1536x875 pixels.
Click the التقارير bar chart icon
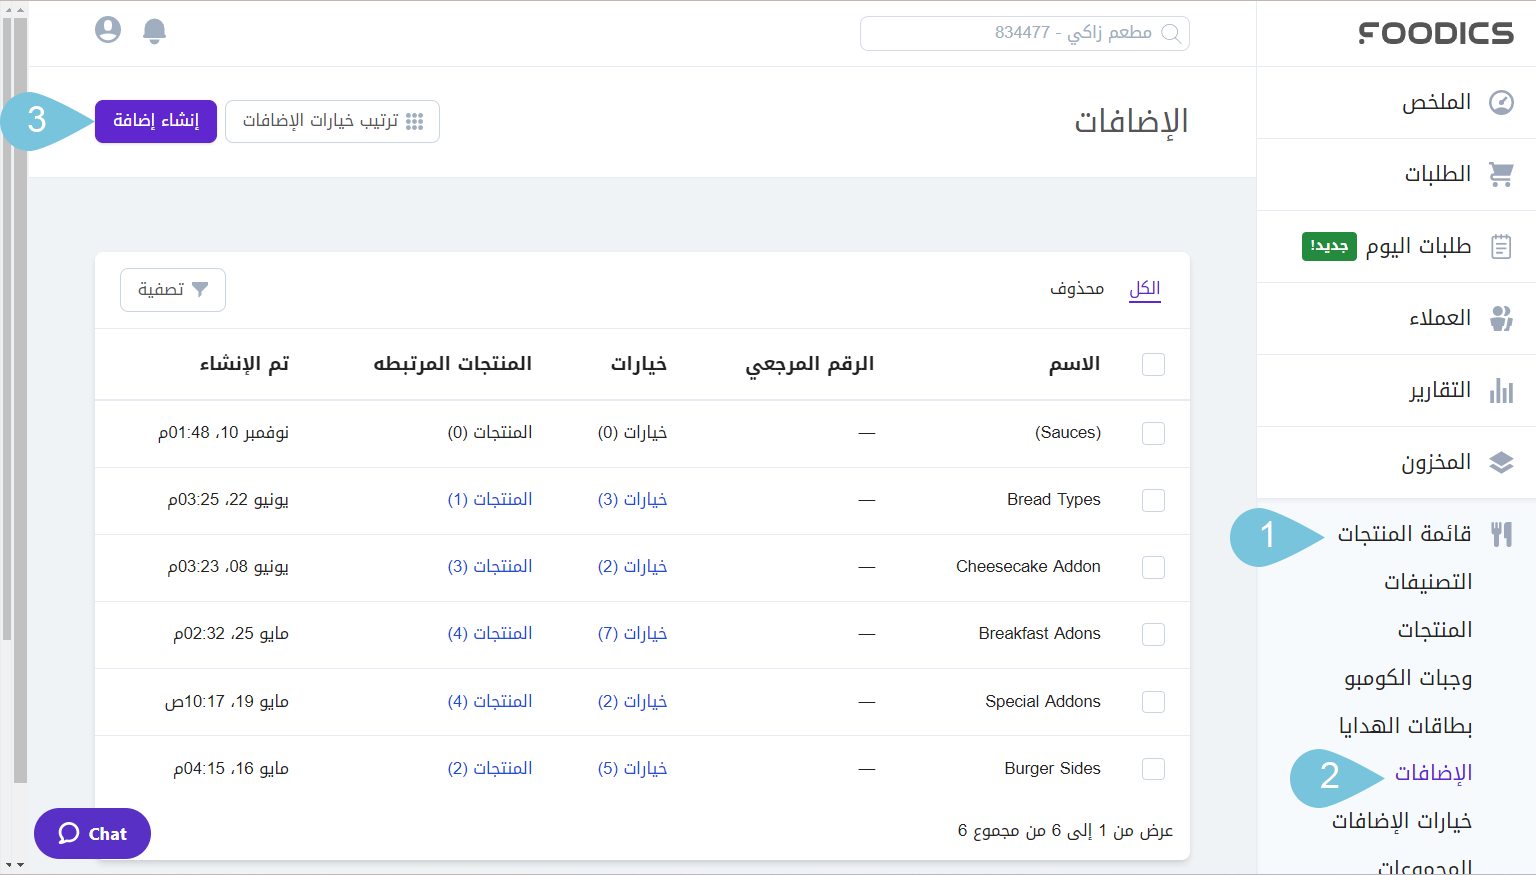[1501, 390]
